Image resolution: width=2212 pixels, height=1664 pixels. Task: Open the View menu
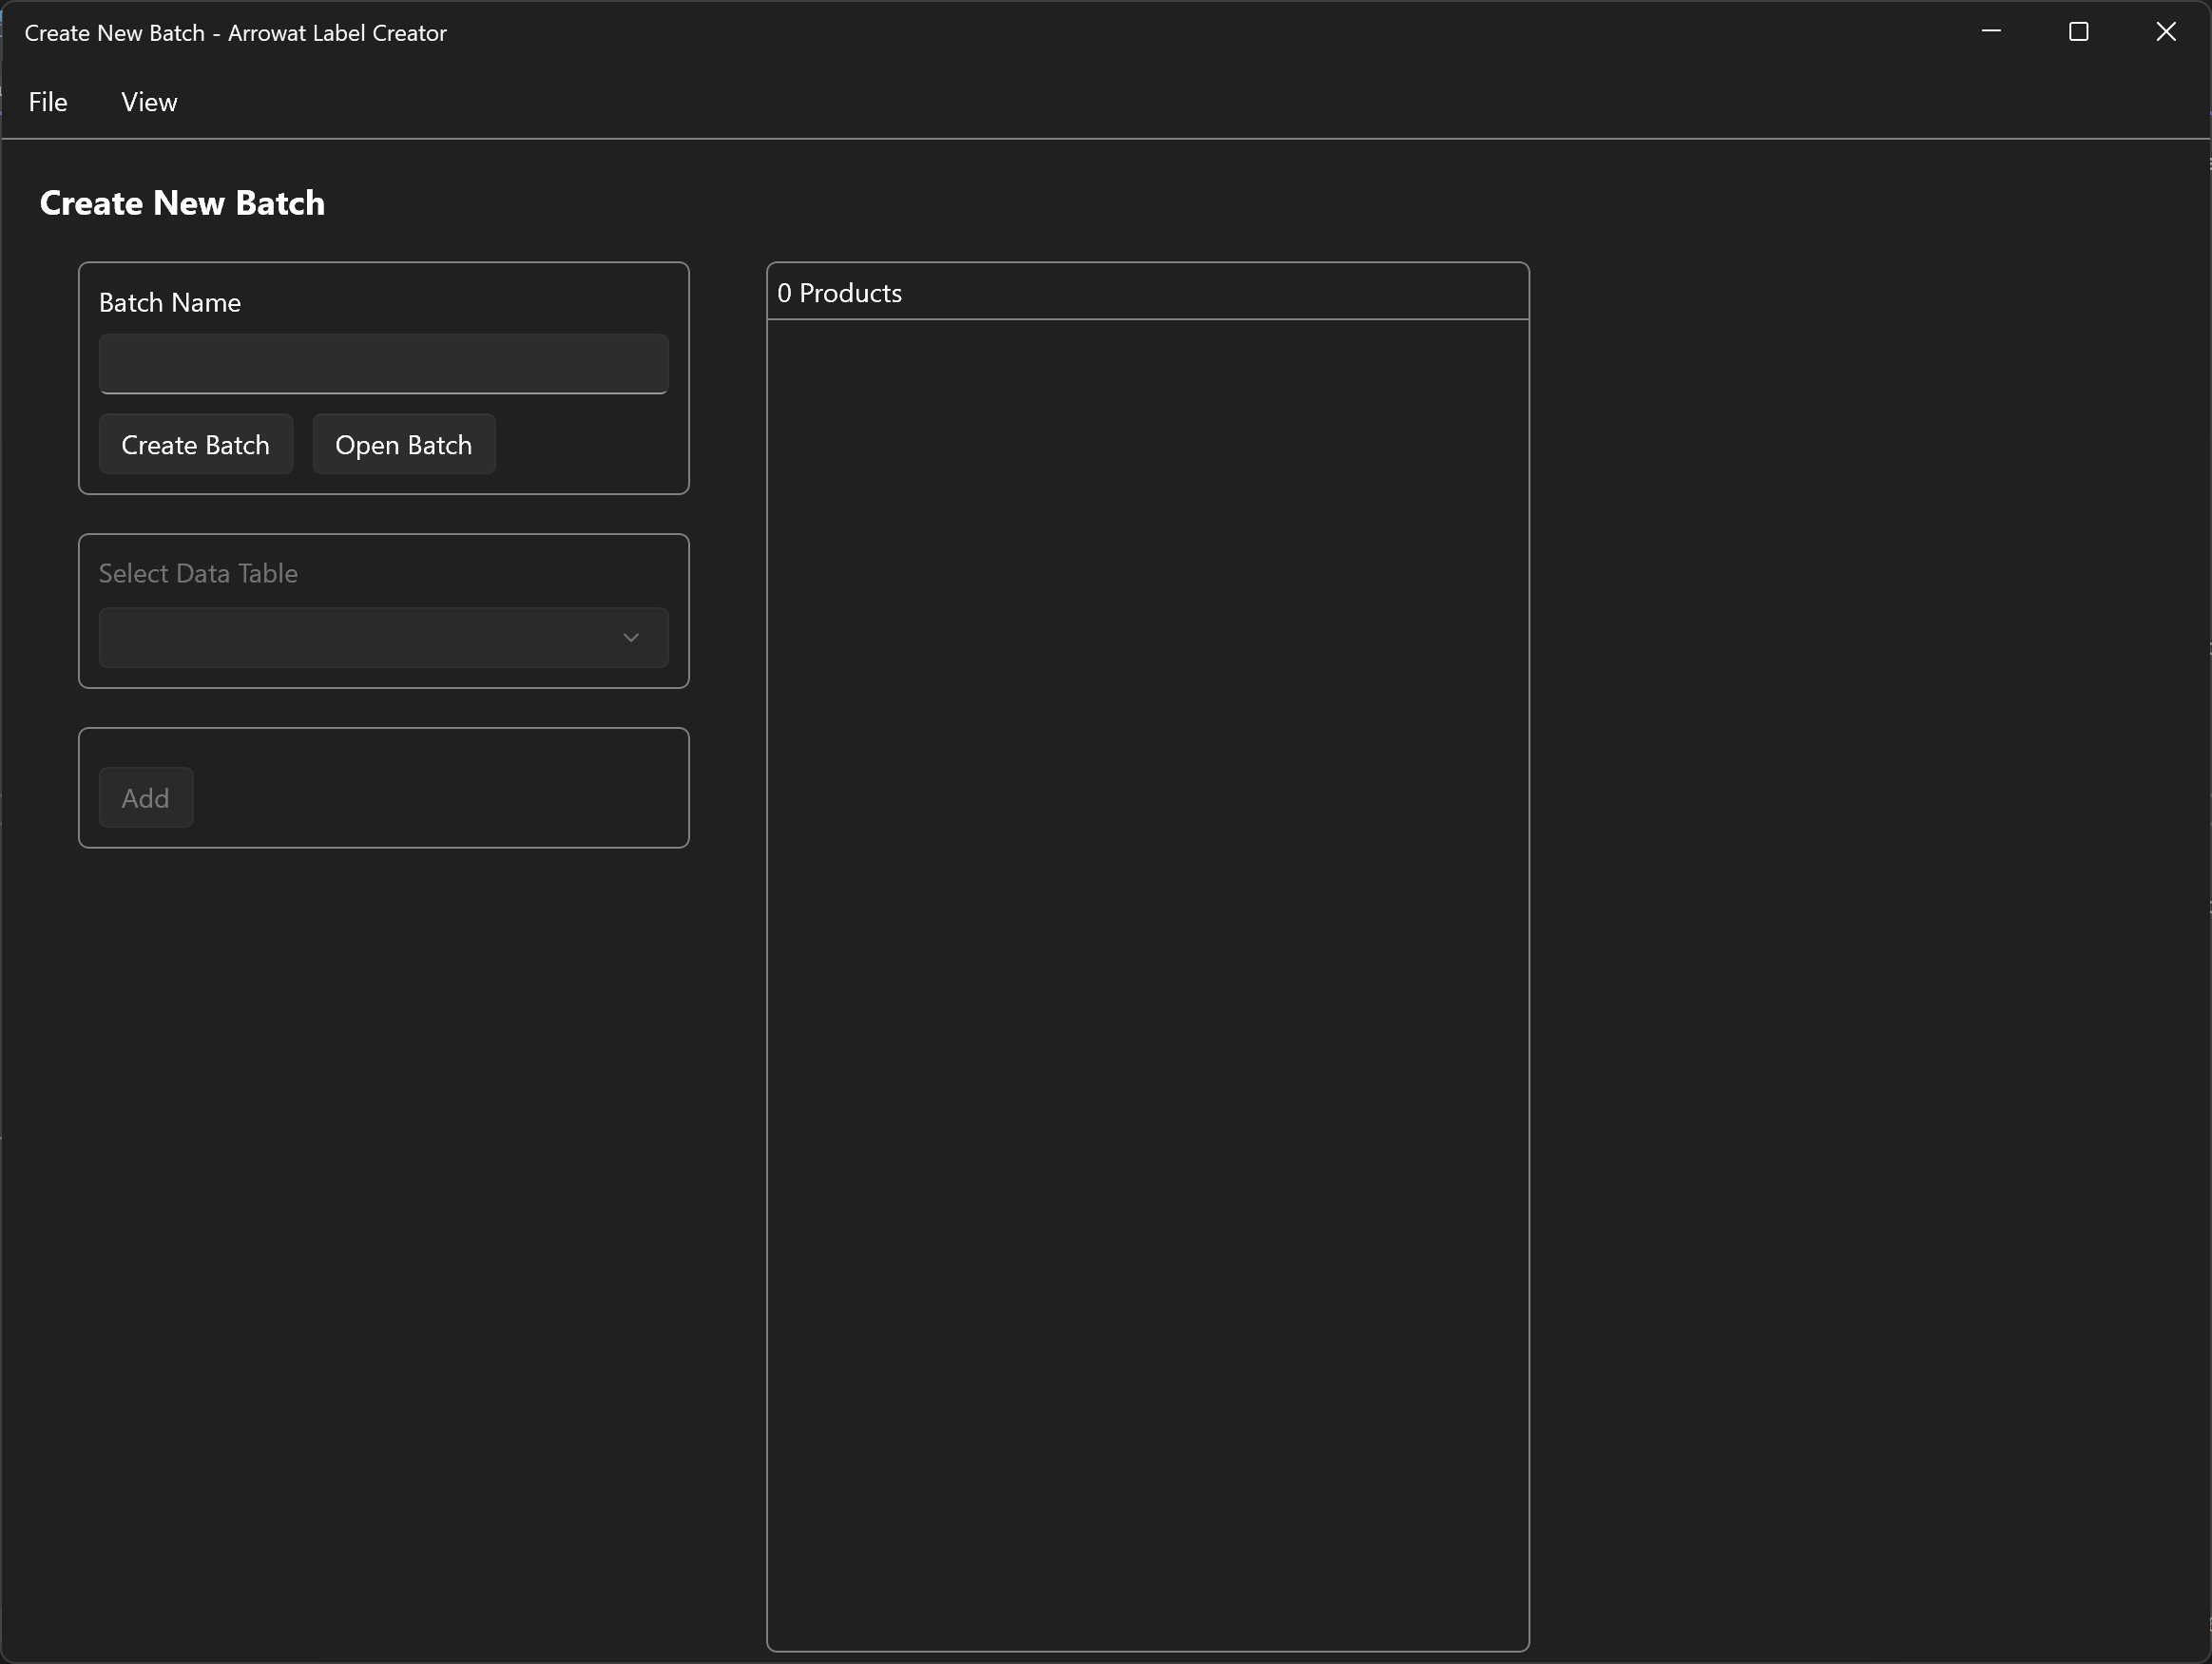click(148, 102)
